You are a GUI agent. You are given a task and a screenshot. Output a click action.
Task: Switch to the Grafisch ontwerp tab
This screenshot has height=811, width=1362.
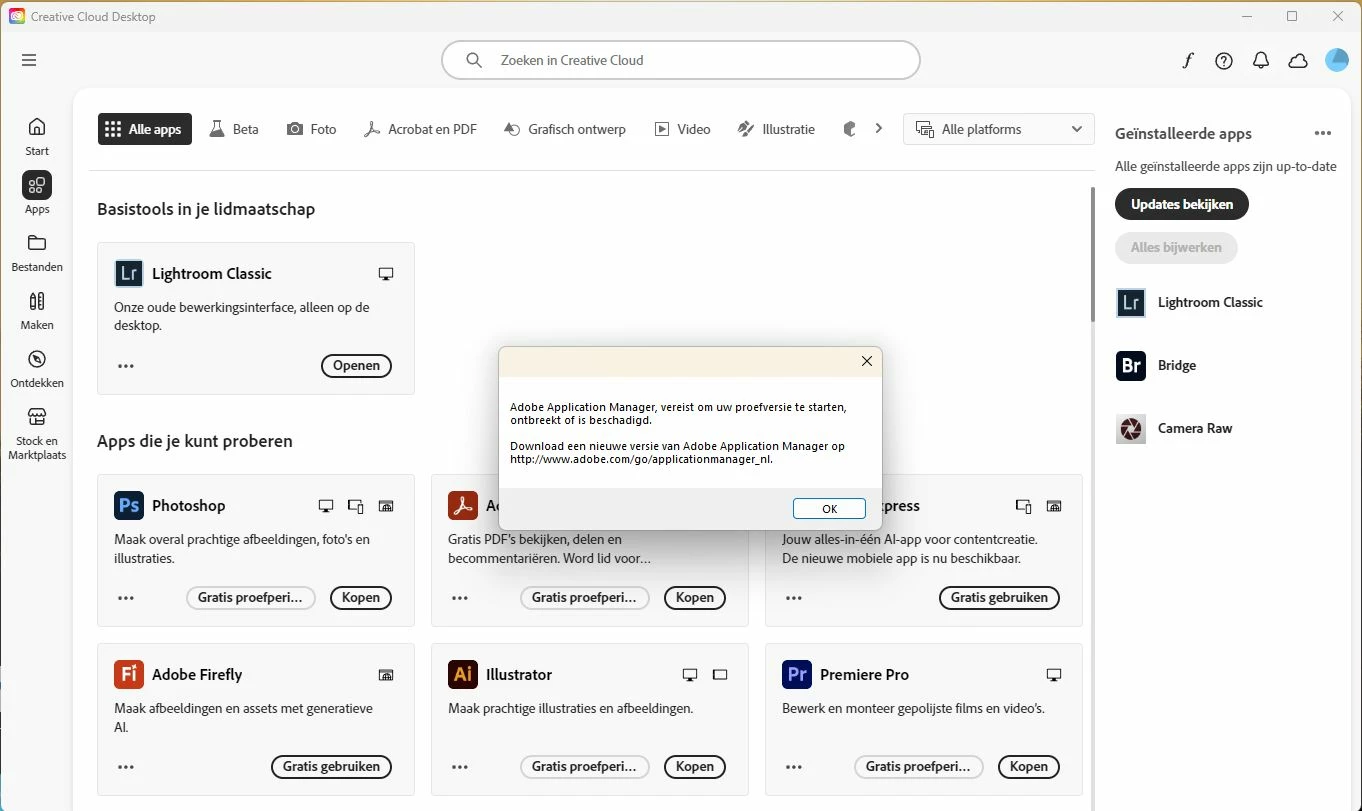click(564, 129)
